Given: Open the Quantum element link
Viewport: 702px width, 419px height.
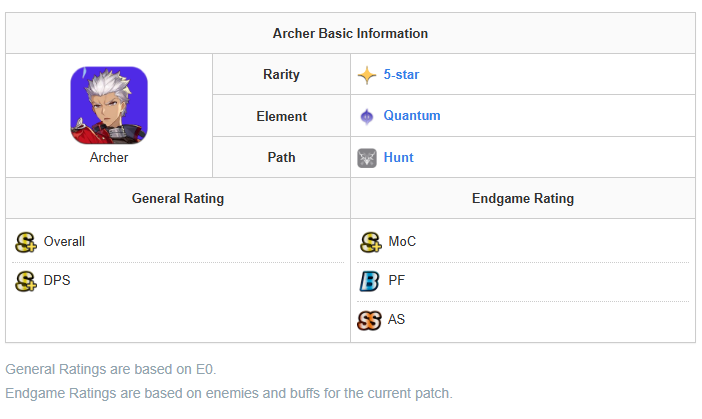Looking at the screenshot, I should pyautogui.click(x=412, y=116).
